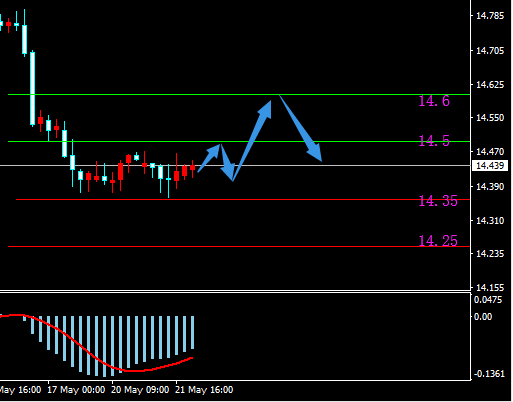Select the long blue downward arrow

point(300,128)
